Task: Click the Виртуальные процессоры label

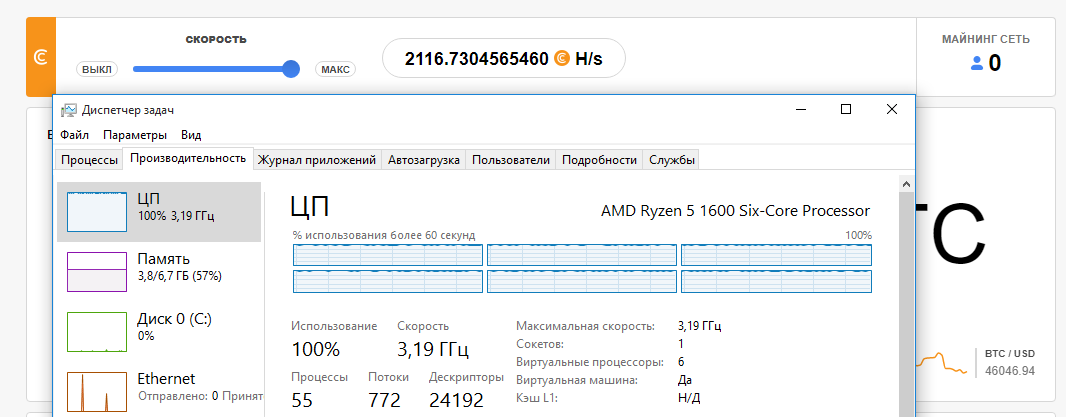Action: click(x=589, y=362)
